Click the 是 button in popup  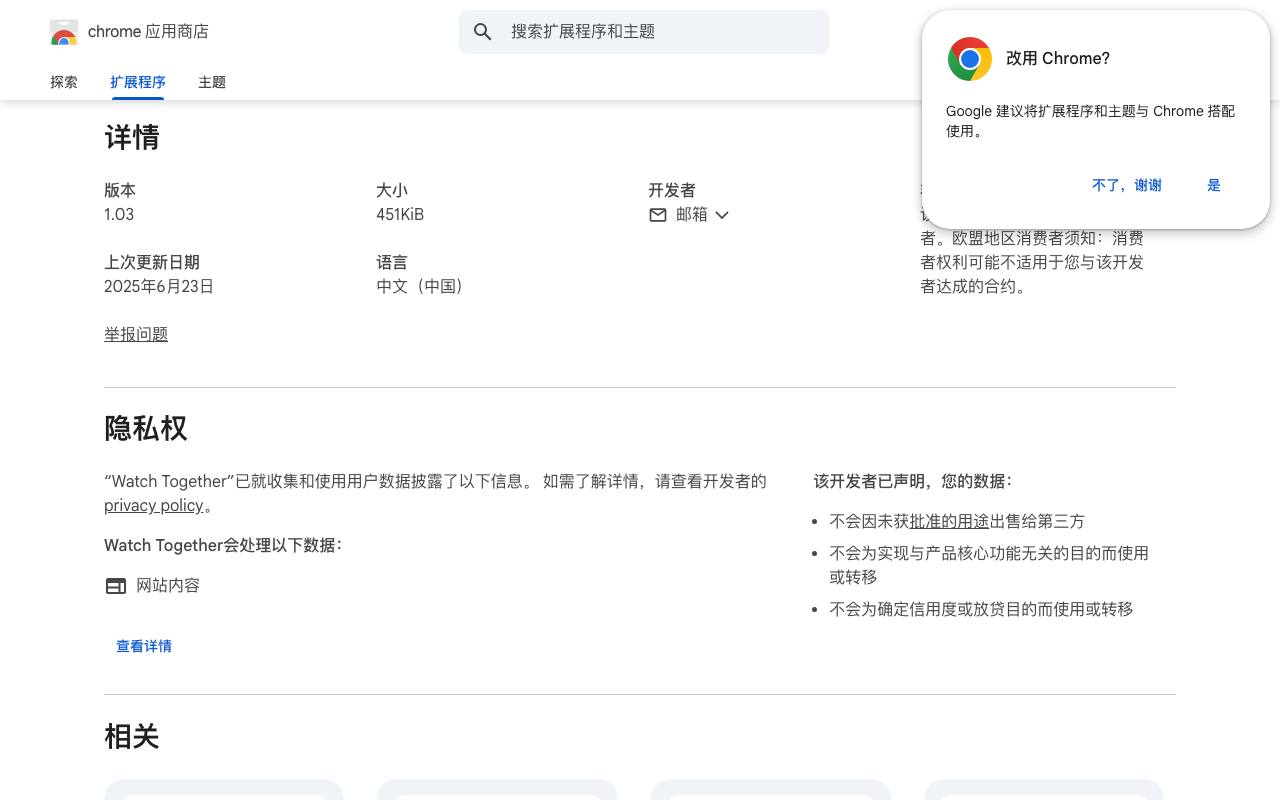[x=1214, y=185]
